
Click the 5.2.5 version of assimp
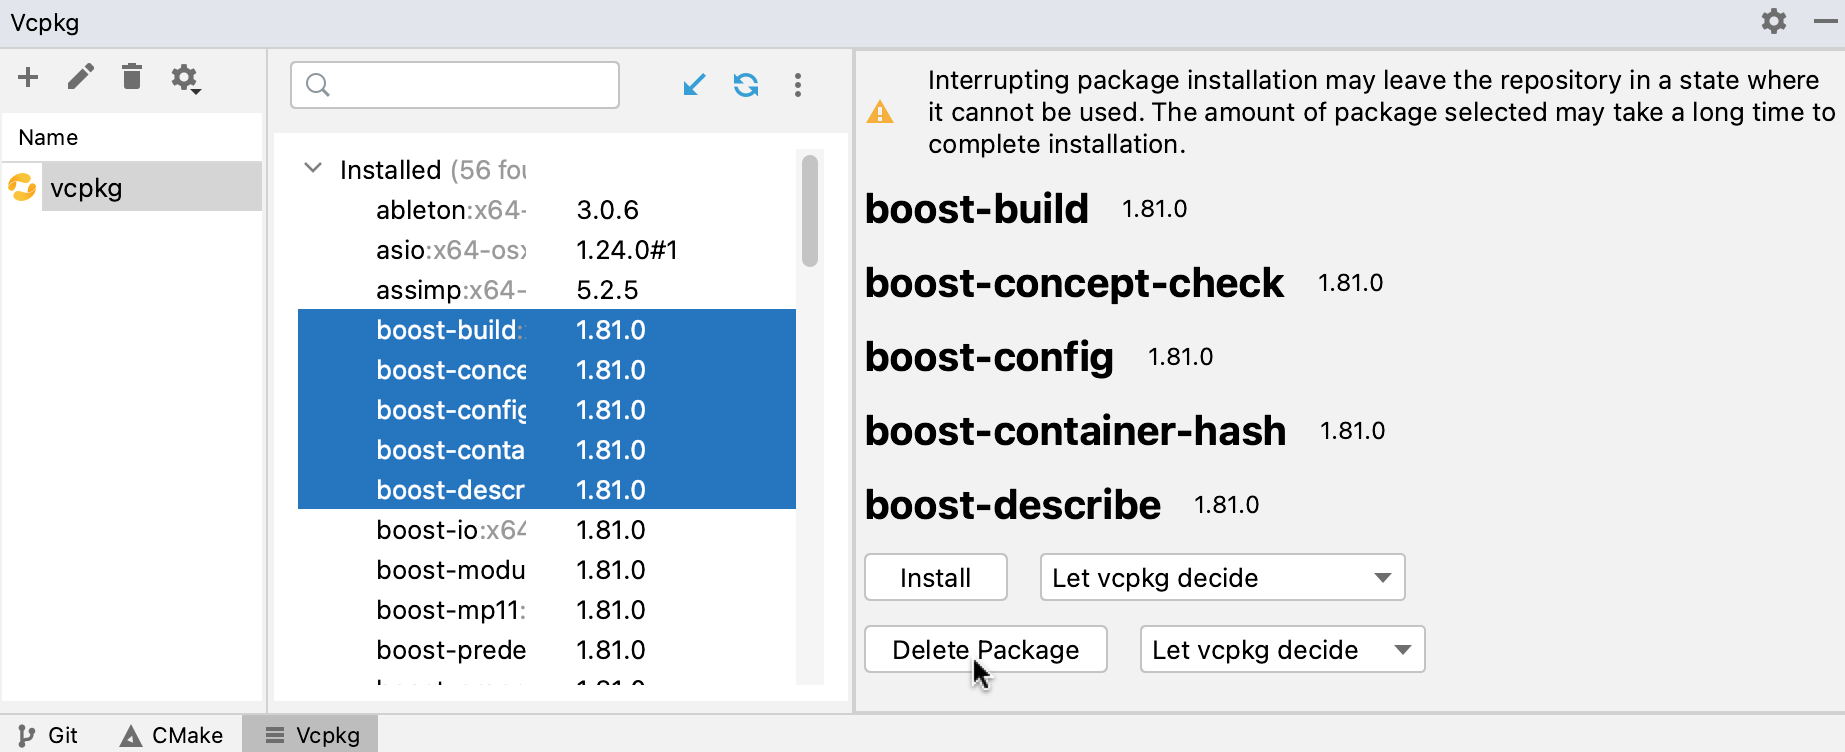(x=607, y=290)
